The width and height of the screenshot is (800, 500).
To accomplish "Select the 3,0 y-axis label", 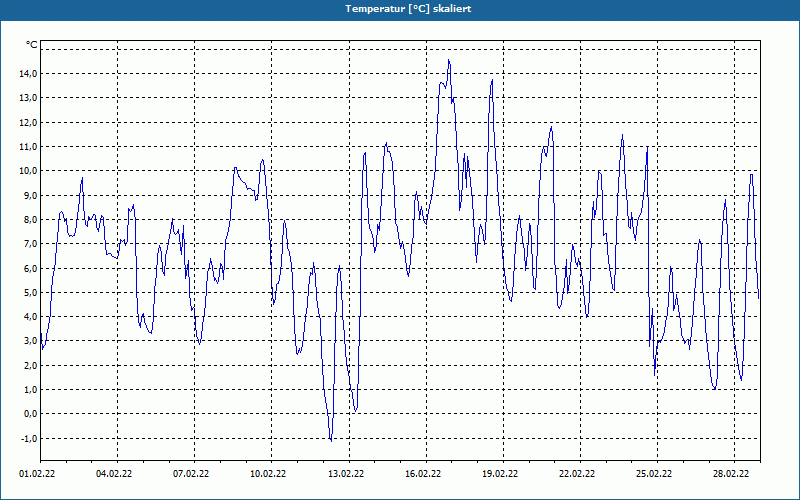I will [x=30, y=341].
